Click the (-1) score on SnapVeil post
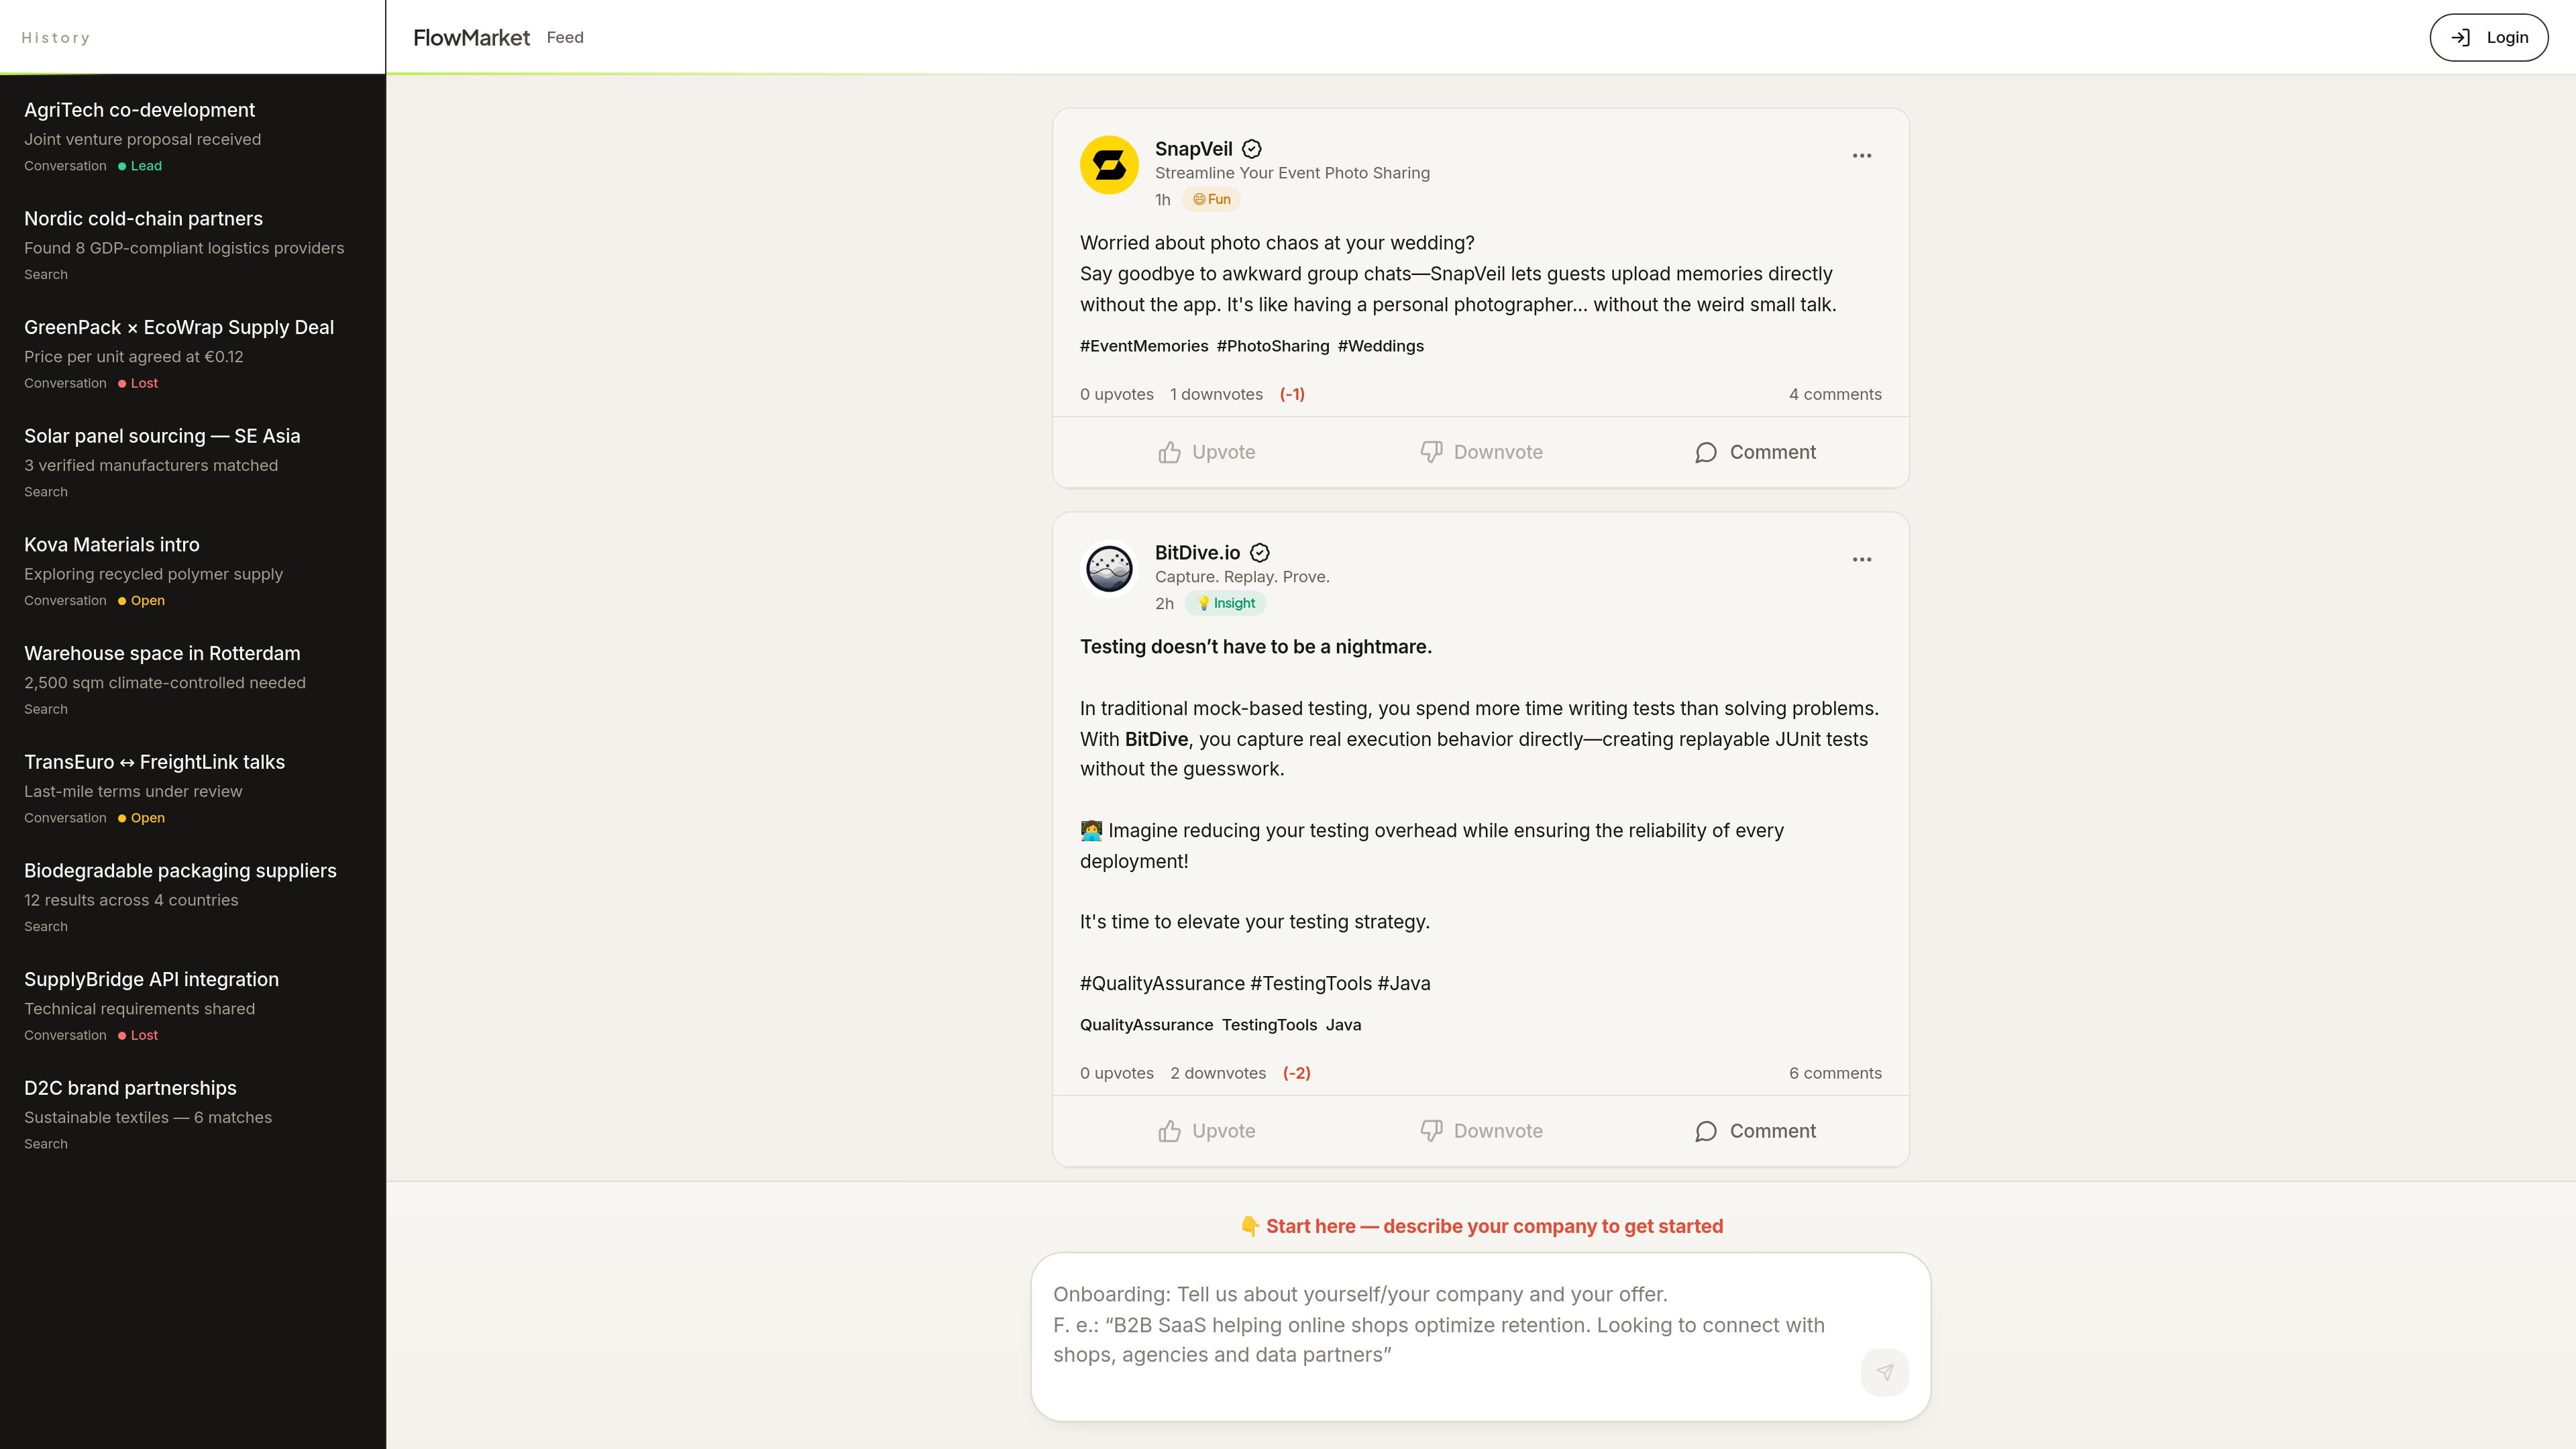The image size is (2576, 1449). pos(1292,394)
